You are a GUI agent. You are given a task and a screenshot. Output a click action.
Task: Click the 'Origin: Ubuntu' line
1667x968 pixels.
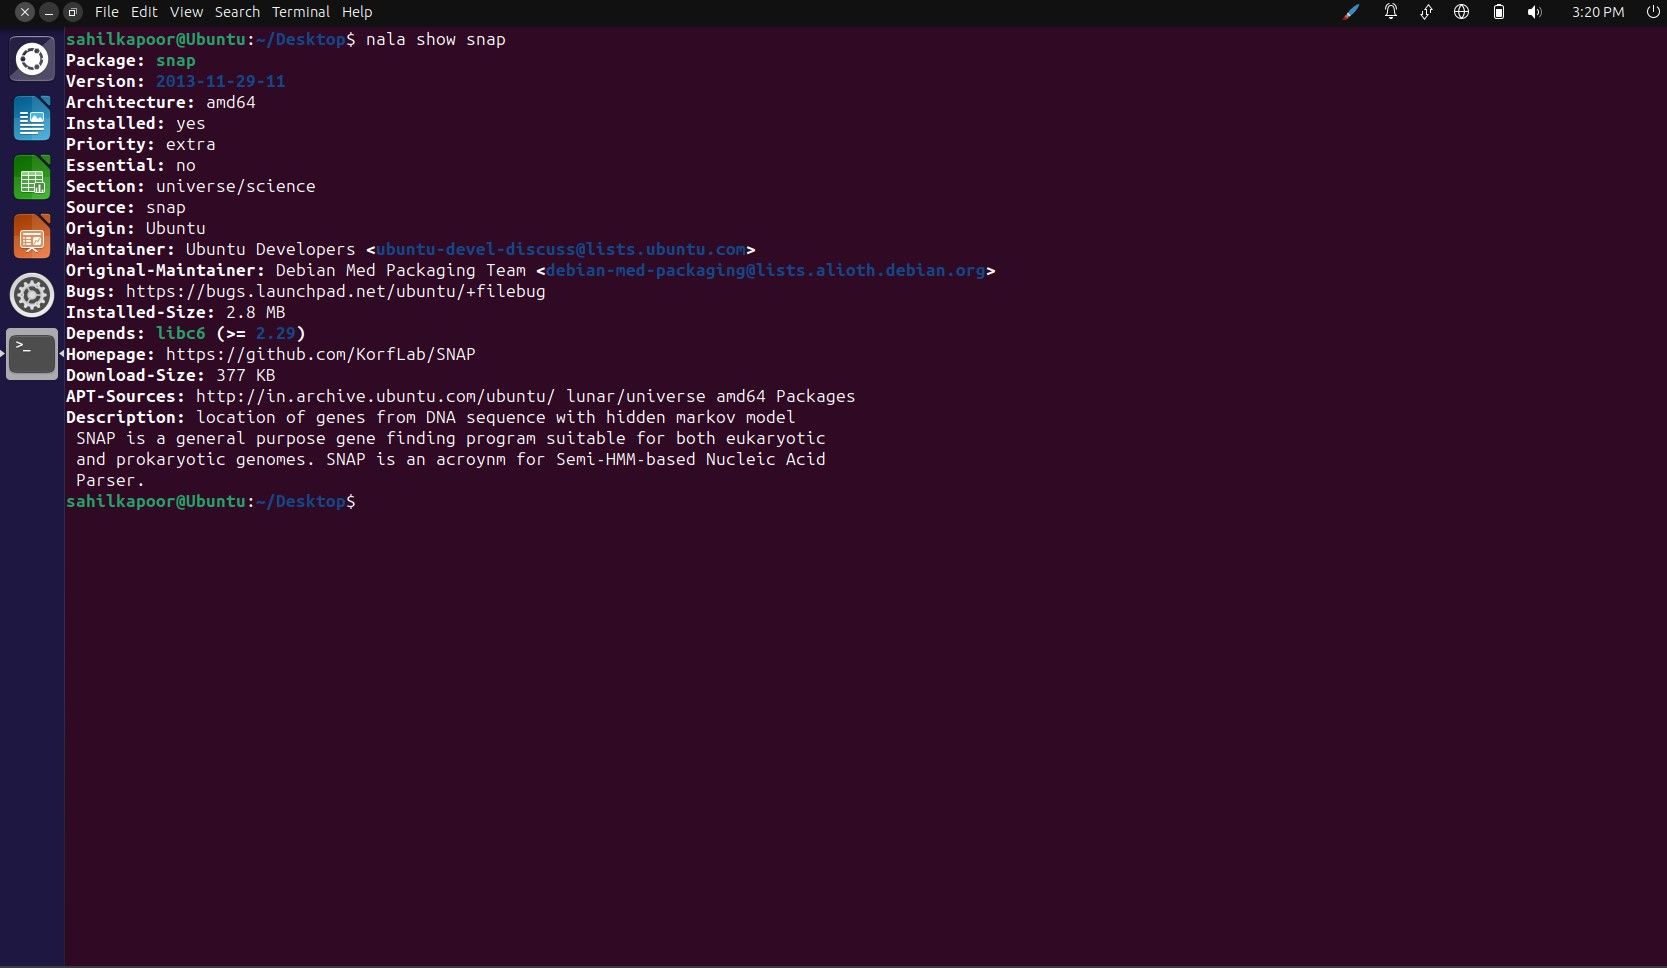(136, 228)
